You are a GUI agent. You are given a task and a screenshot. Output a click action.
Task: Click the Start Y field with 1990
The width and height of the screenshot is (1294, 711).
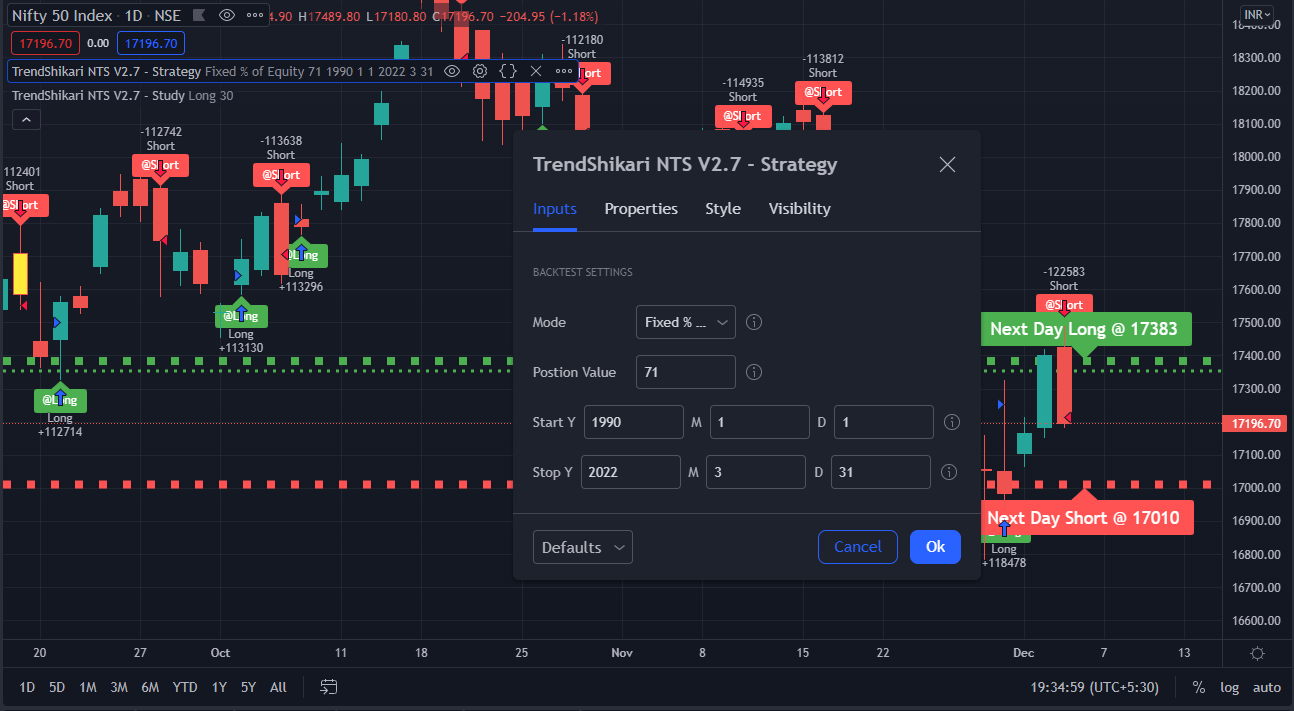coord(634,422)
